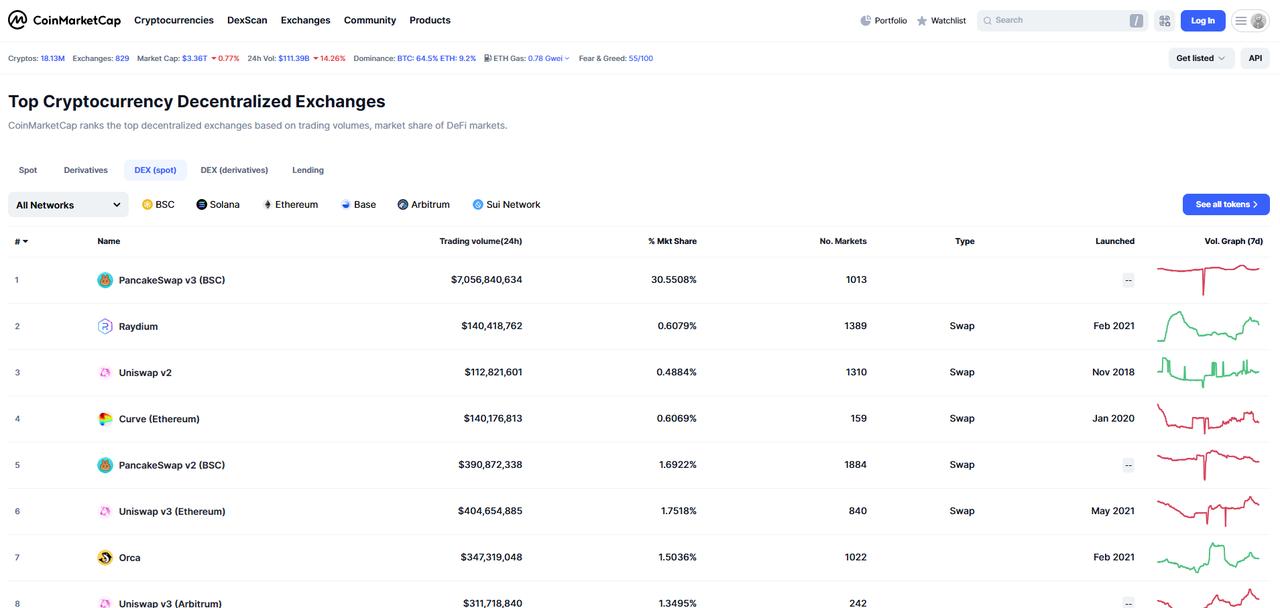Click the API button
1280x608 pixels.
click(1255, 58)
